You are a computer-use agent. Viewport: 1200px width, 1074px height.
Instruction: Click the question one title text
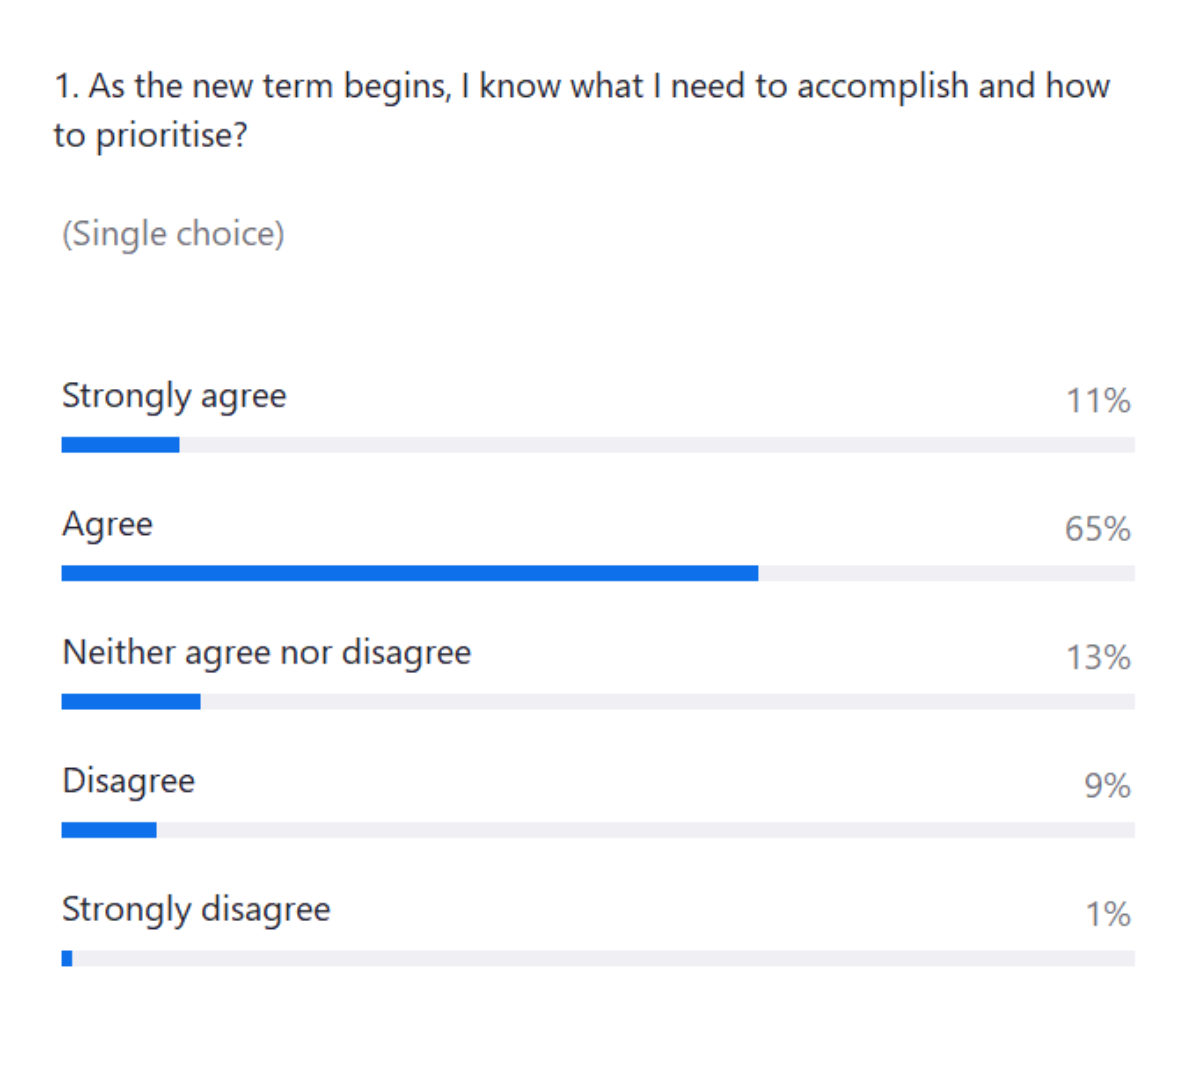[x=582, y=110]
